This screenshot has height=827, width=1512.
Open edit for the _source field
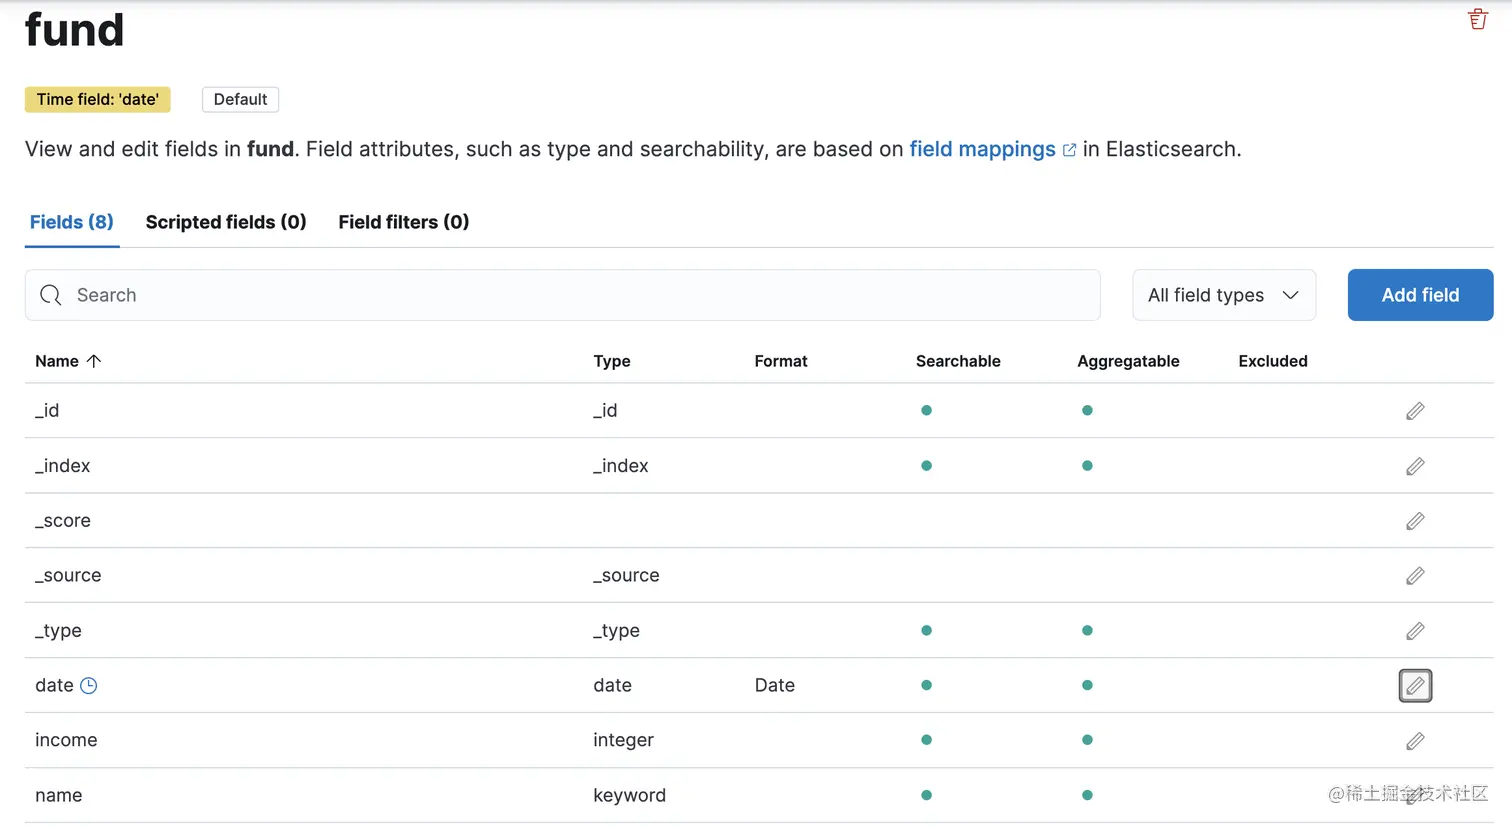click(1415, 576)
